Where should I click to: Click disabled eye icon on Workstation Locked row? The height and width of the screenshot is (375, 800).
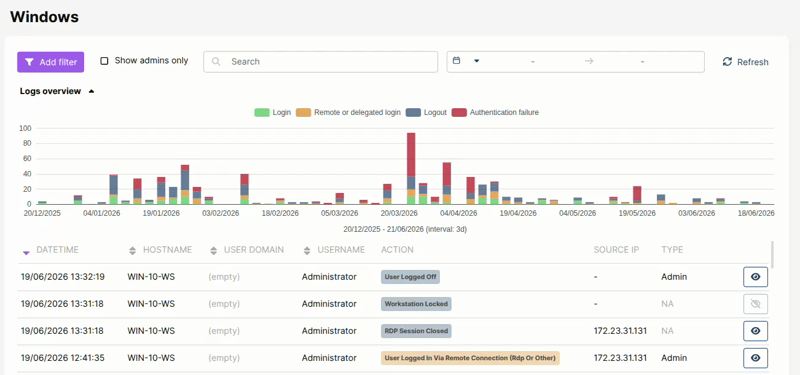755,304
